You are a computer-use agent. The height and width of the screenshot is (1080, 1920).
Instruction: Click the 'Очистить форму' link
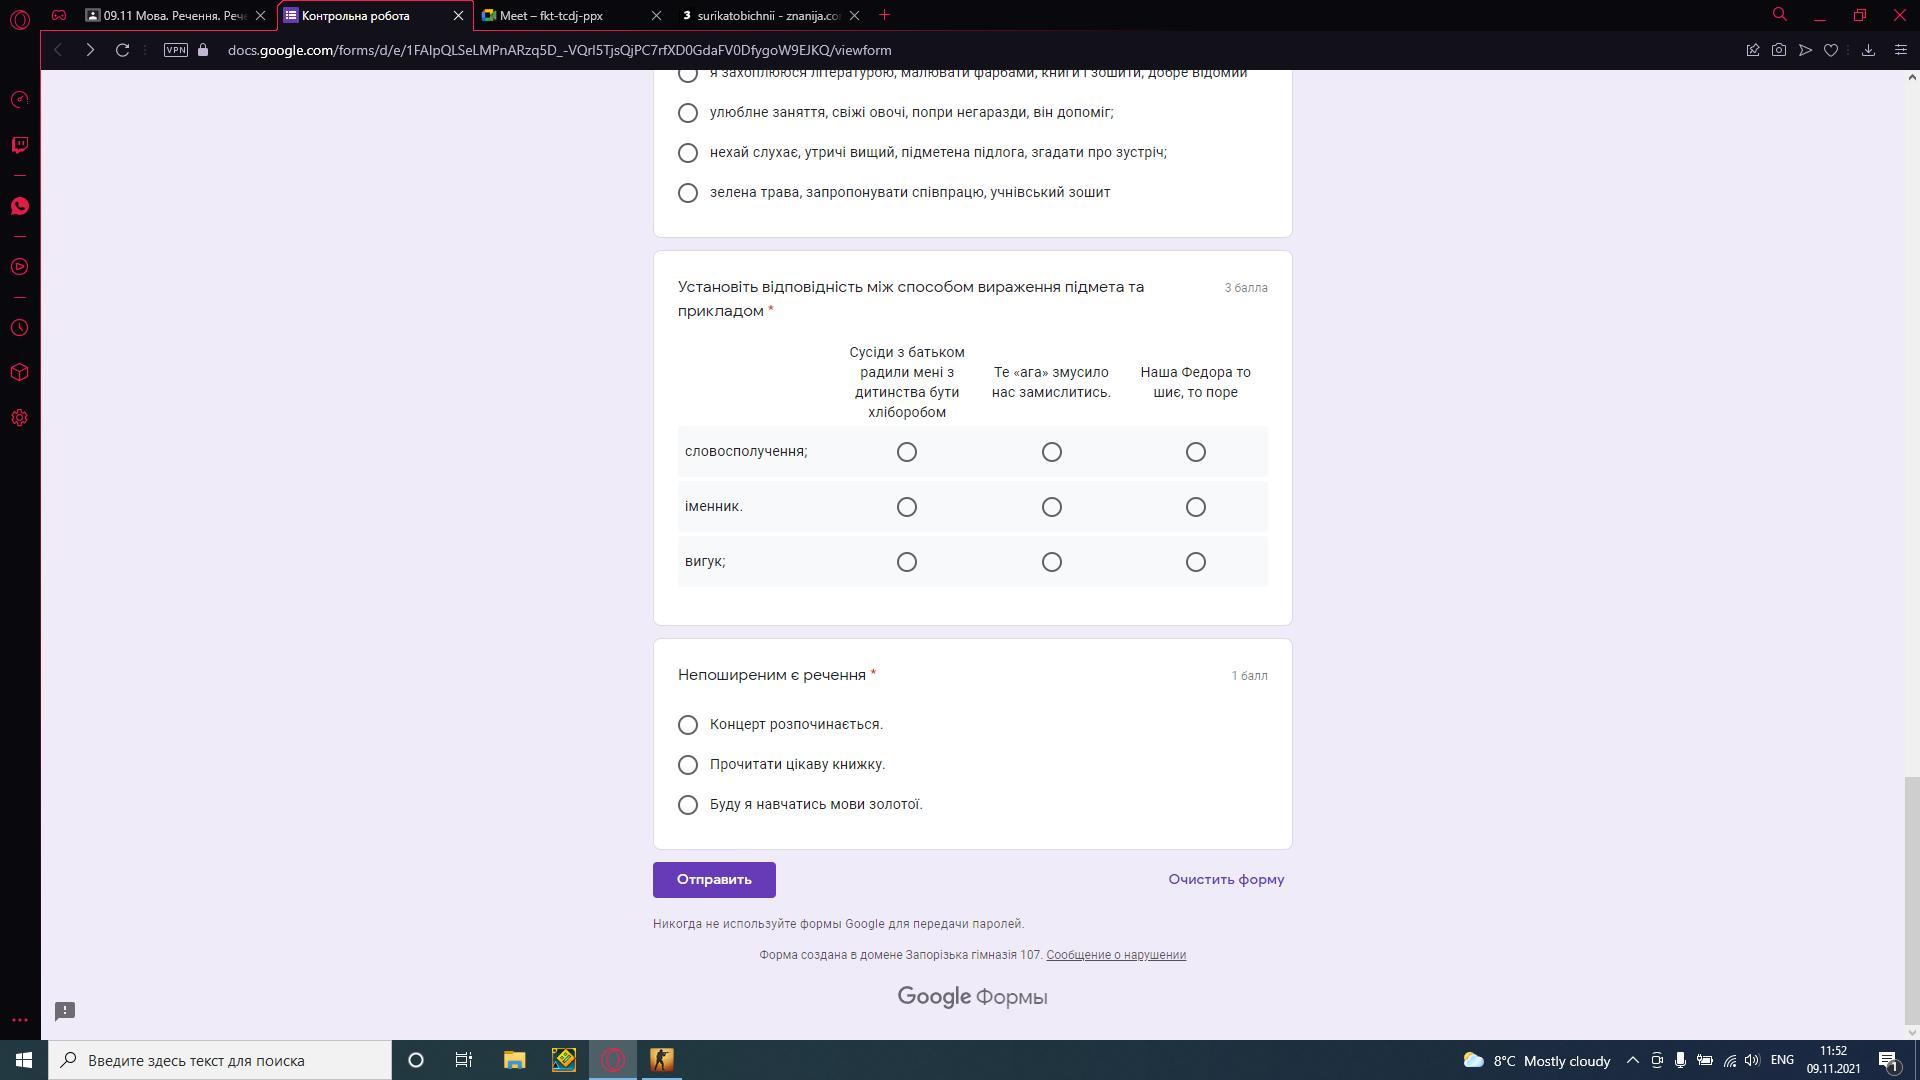click(1225, 880)
